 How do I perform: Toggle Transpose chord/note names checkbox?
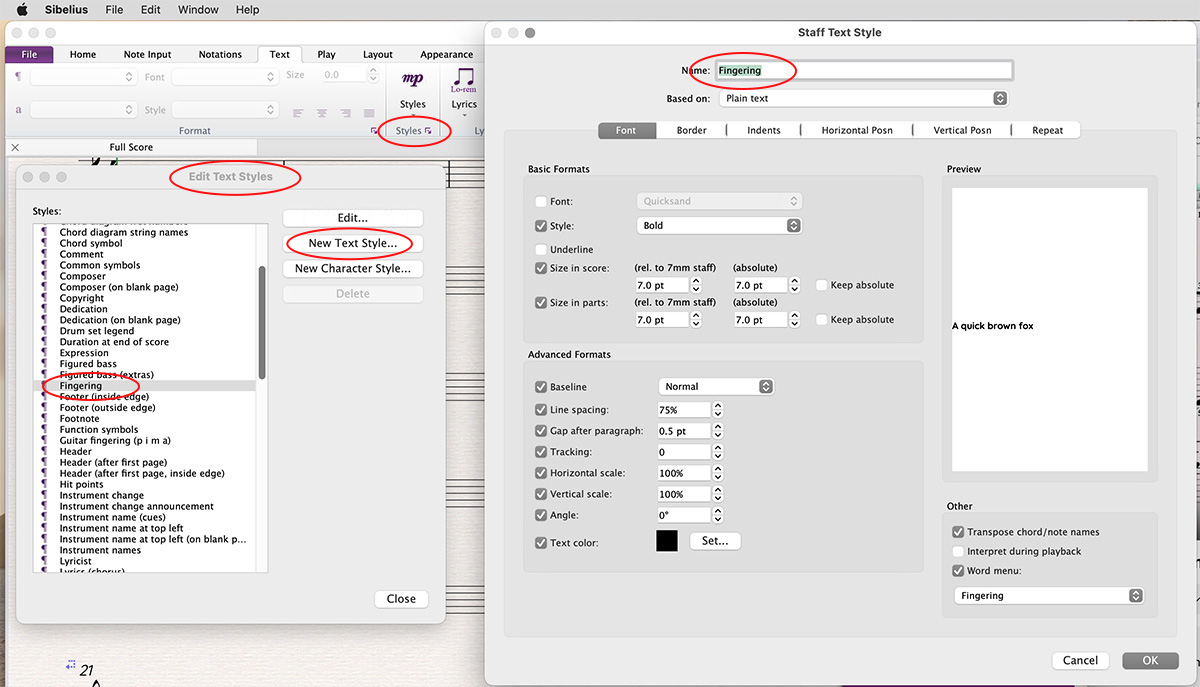[x=958, y=532]
